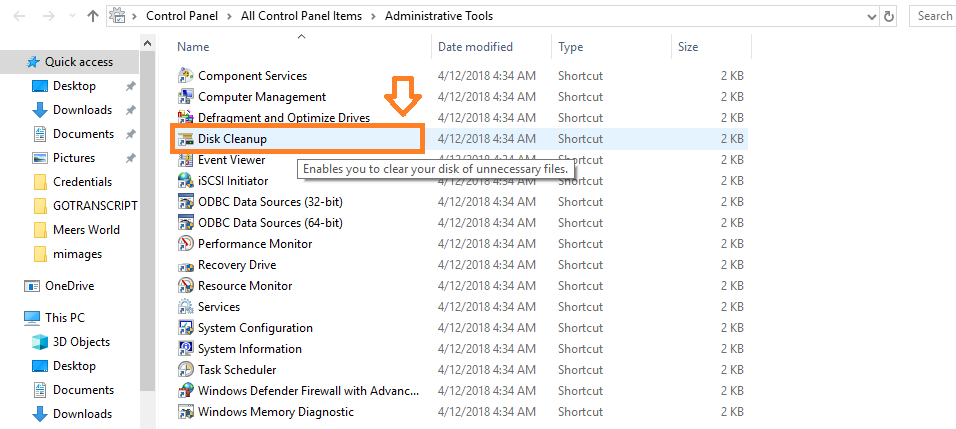Image resolution: width=956 pixels, height=429 pixels.
Task: Refresh the Administrative Tools folder
Action: [x=890, y=16]
